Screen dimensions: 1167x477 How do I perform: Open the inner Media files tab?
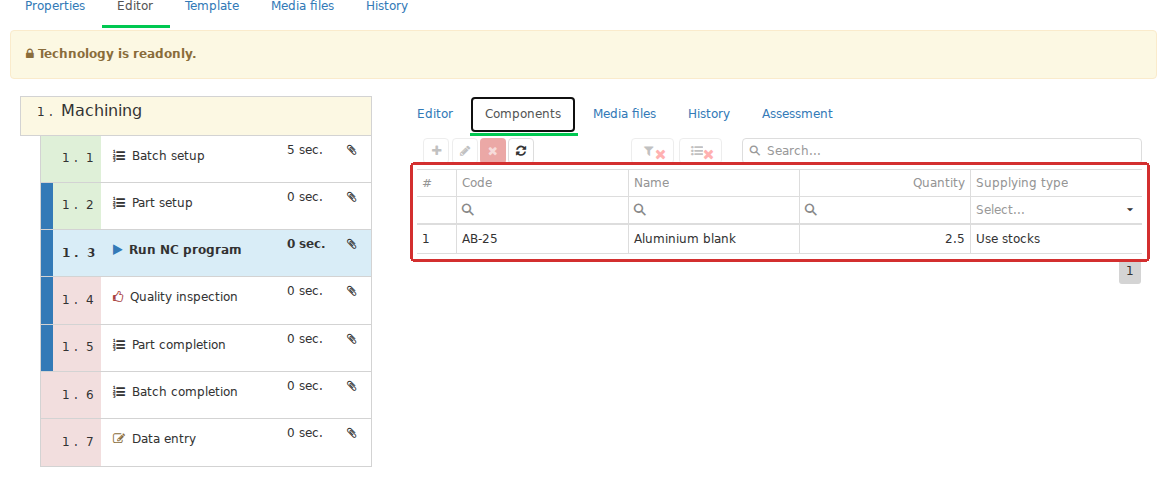[624, 114]
